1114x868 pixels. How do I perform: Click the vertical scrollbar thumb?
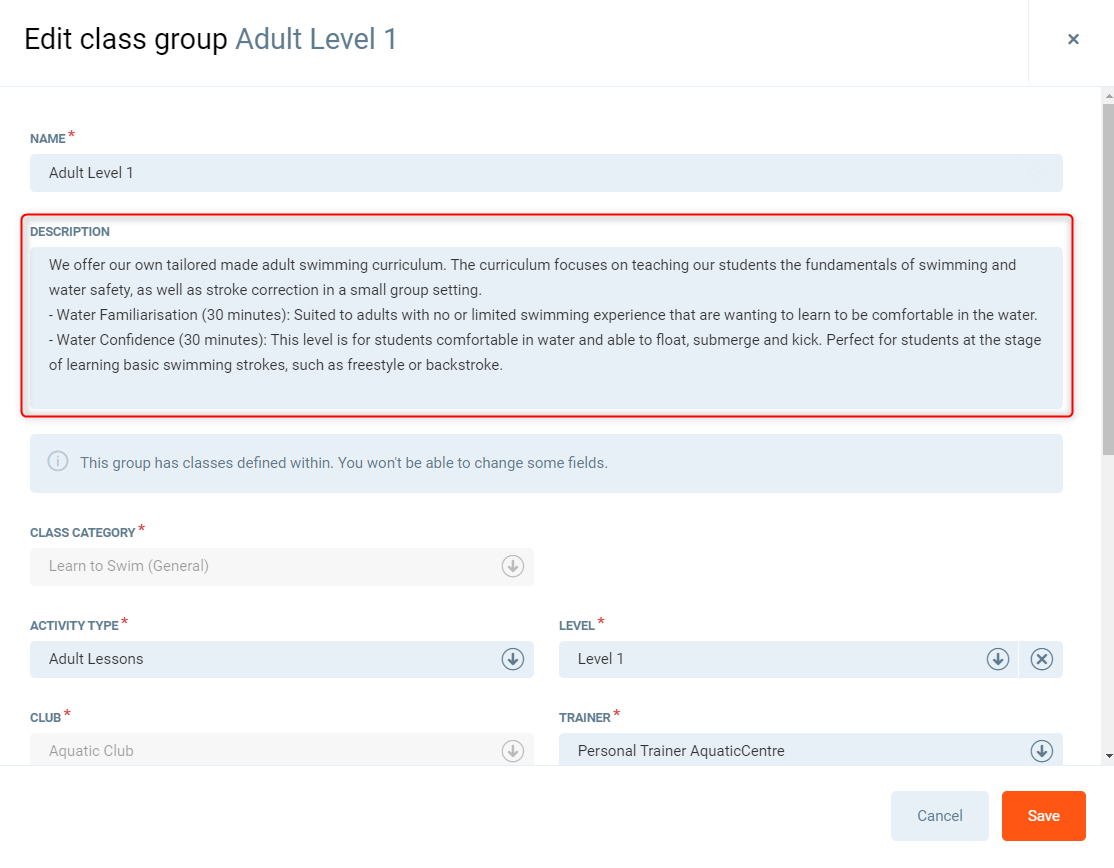click(1107, 270)
